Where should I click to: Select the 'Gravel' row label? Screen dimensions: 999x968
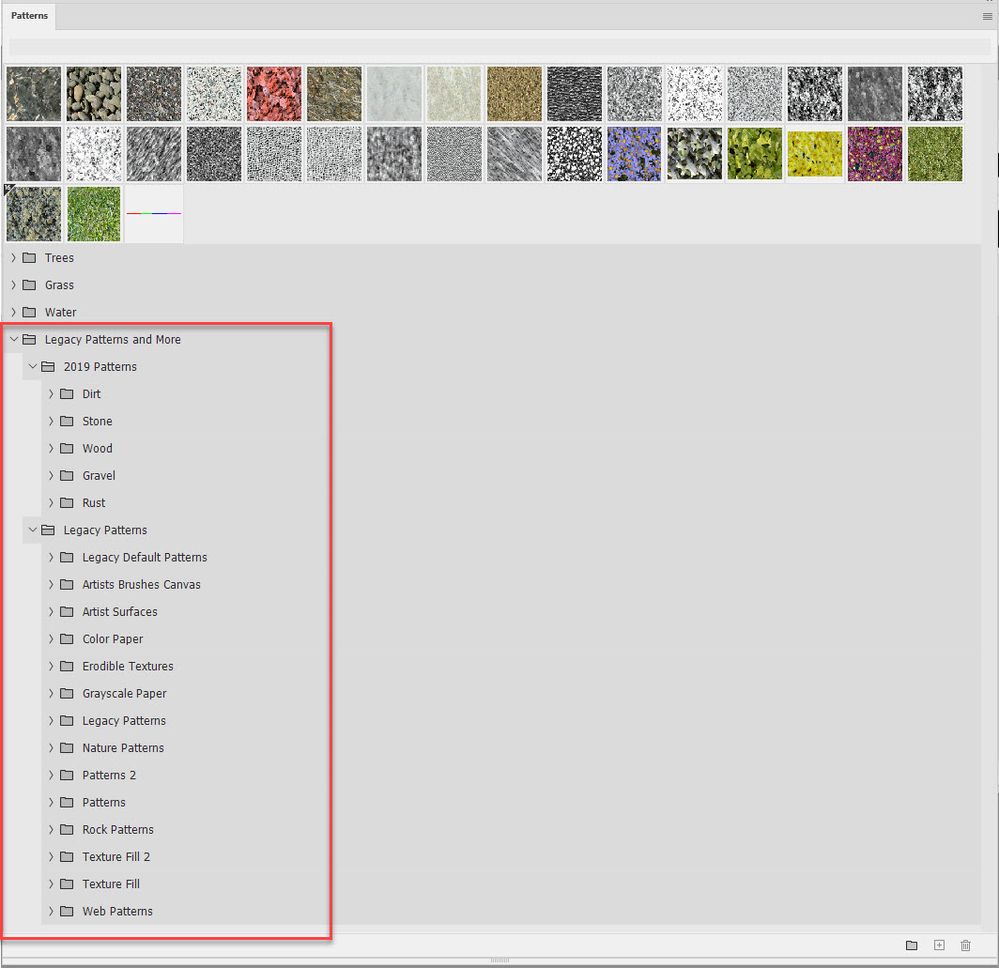pyautogui.click(x=99, y=475)
